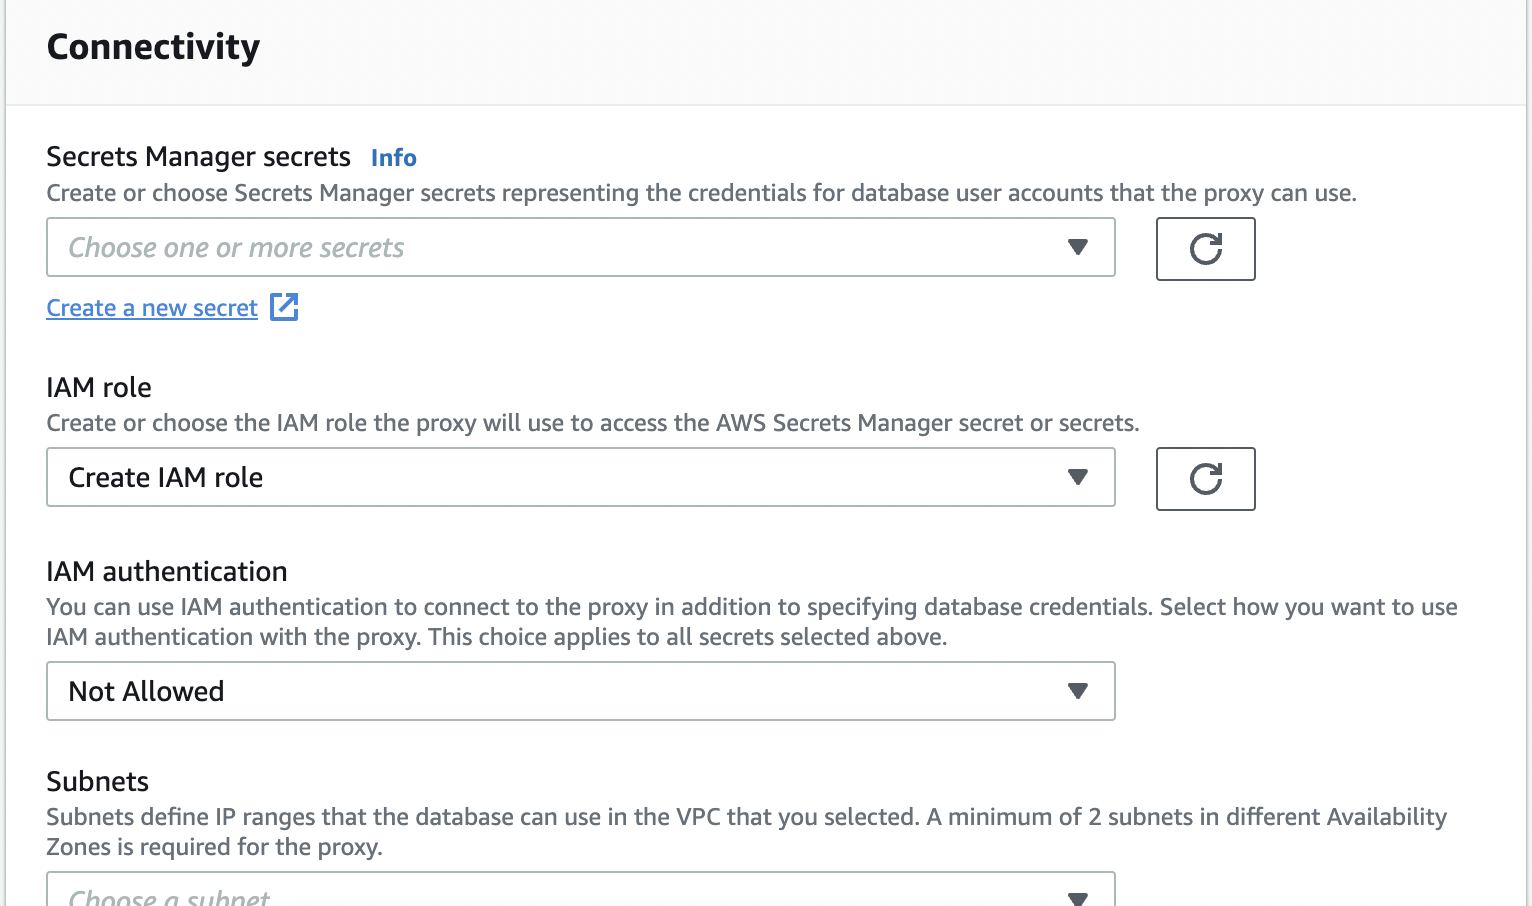Screen dimensions: 1532x906
Task: Click the arrow on Create IAM role selector
Action: pyautogui.click(x=1077, y=477)
